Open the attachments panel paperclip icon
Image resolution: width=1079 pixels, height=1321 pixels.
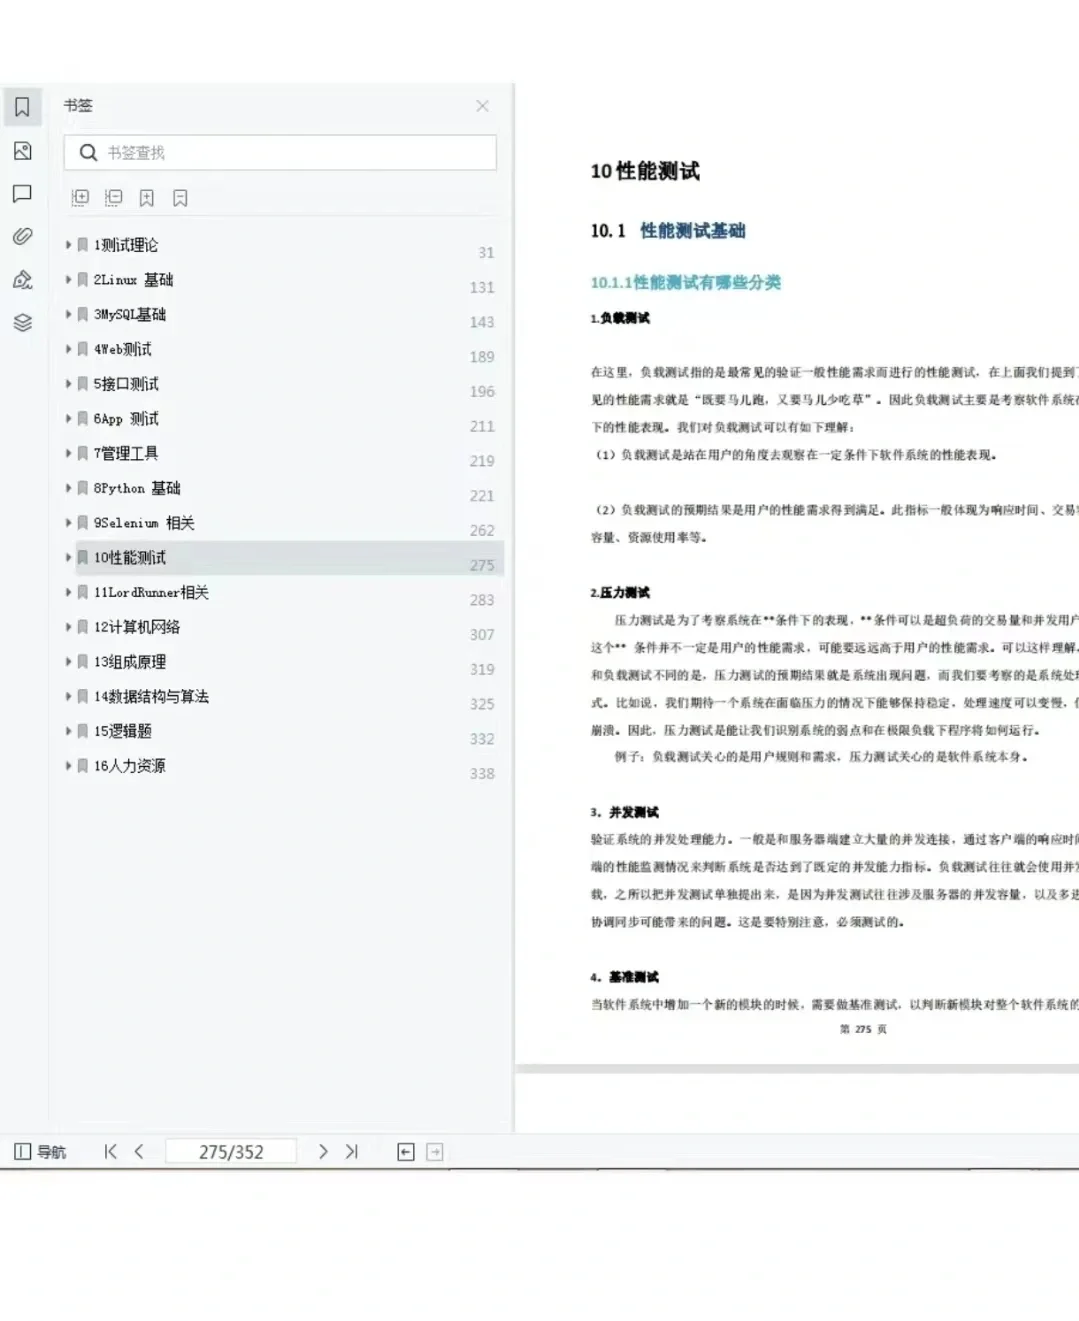(x=22, y=236)
